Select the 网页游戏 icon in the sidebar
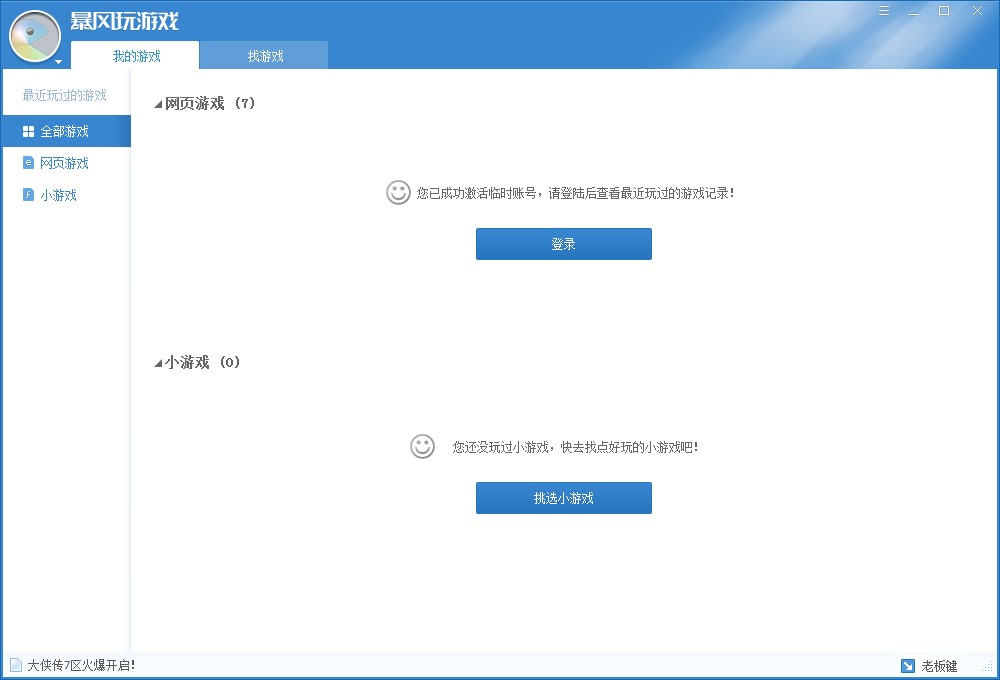Image resolution: width=1000 pixels, height=680 pixels. click(28, 163)
